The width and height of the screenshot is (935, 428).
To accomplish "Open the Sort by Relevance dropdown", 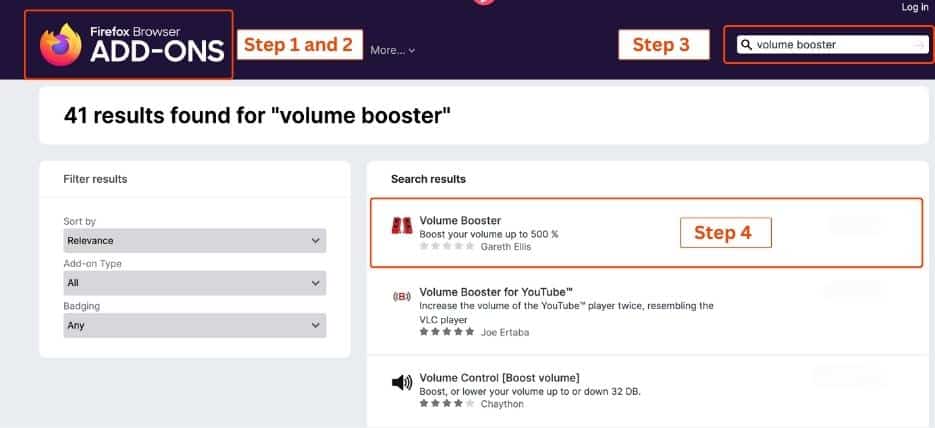I will tap(194, 241).
